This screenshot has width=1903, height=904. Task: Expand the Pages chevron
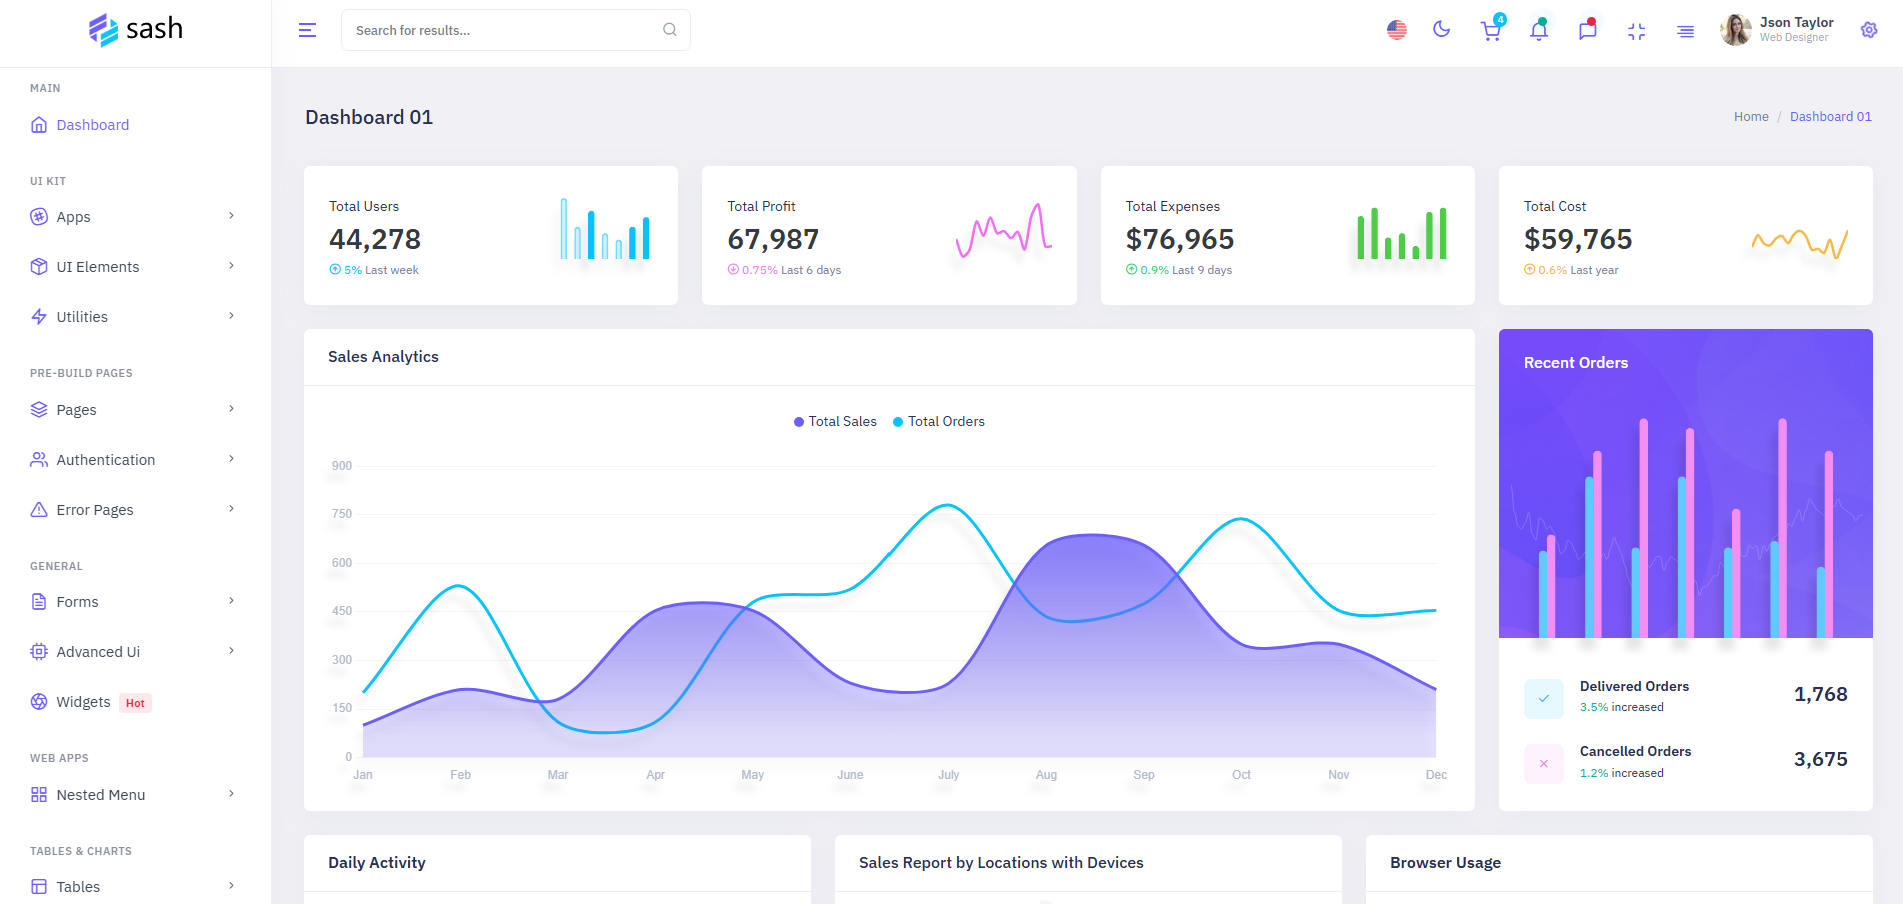(x=231, y=409)
